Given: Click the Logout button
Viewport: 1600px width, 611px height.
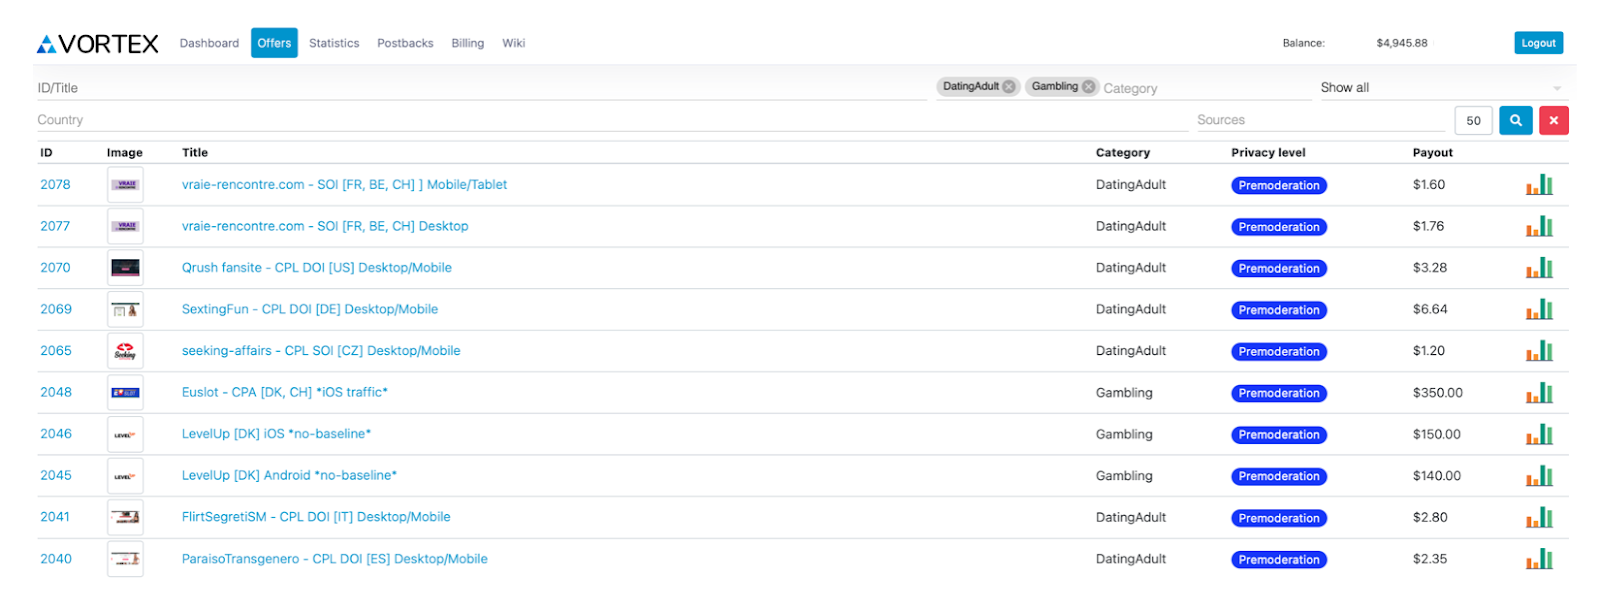Looking at the screenshot, I should pyautogui.click(x=1538, y=43).
